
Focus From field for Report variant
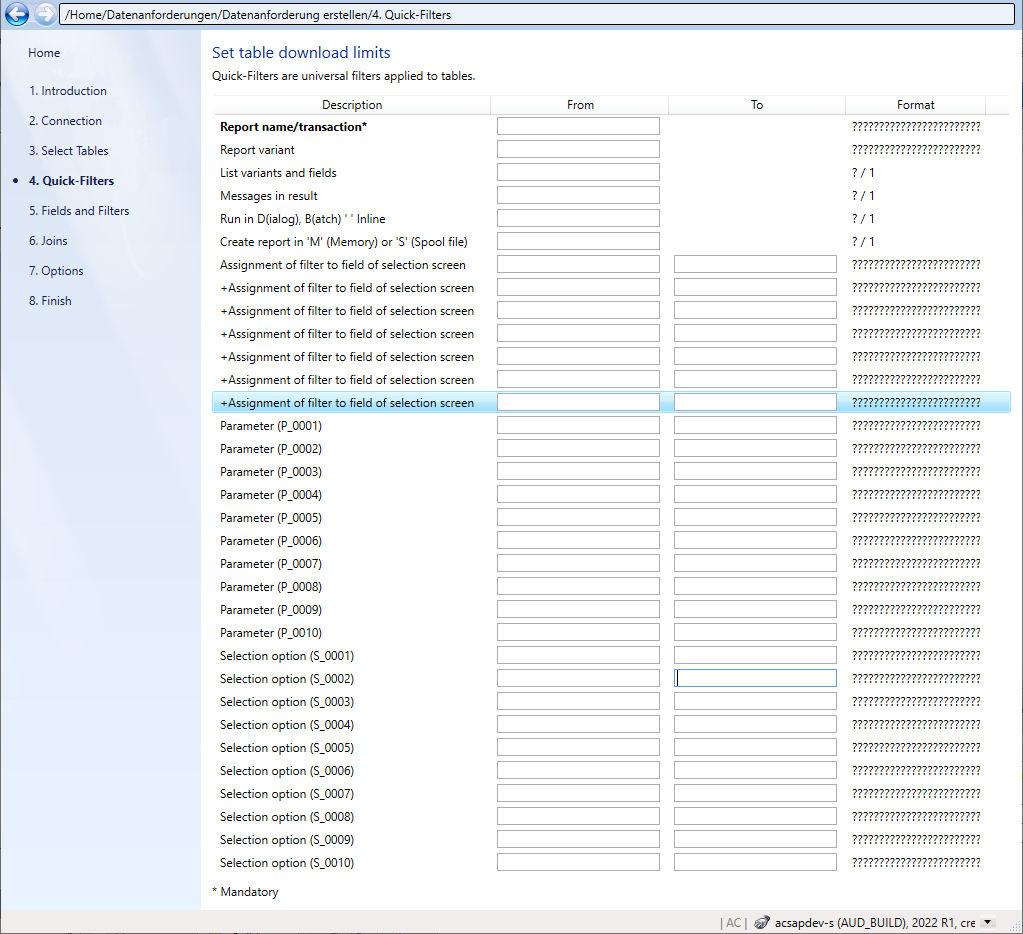pyautogui.click(x=578, y=149)
